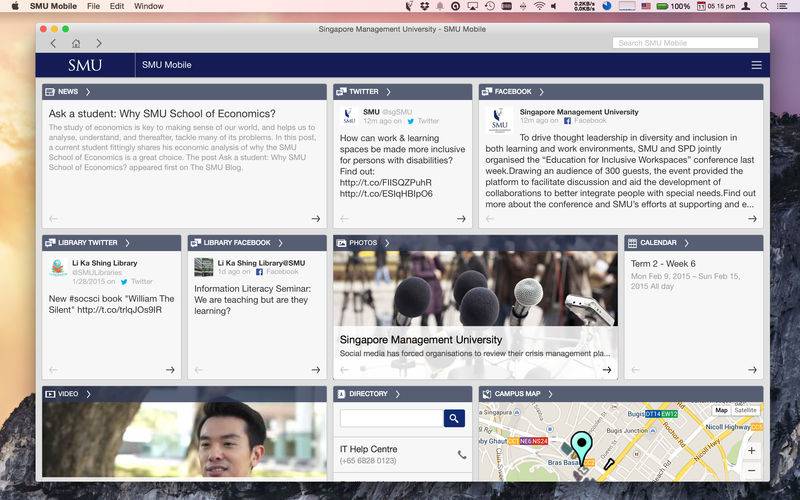This screenshot has width=800, height=500.
Task: Show next tweet in Twitter panel
Action: pyautogui.click(x=461, y=219)
